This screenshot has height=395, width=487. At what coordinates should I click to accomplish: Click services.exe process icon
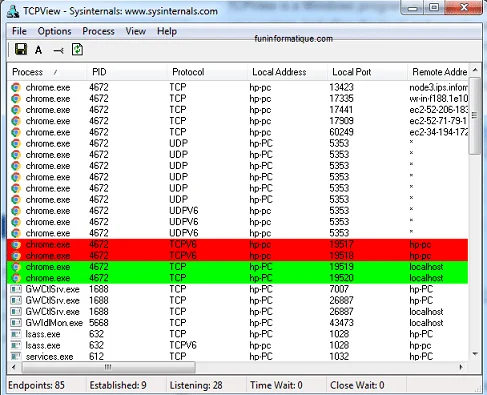16,356
